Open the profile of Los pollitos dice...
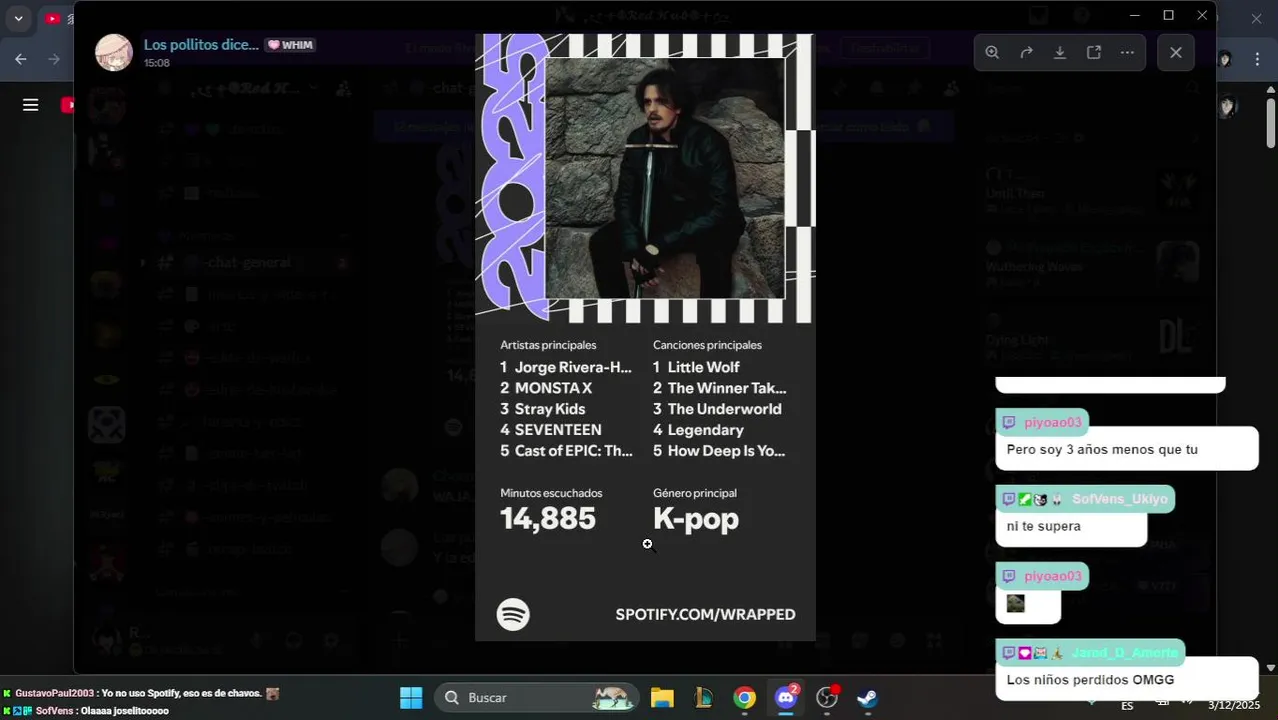The width and height of the screenshot is (1278, 720). point(201,44)
